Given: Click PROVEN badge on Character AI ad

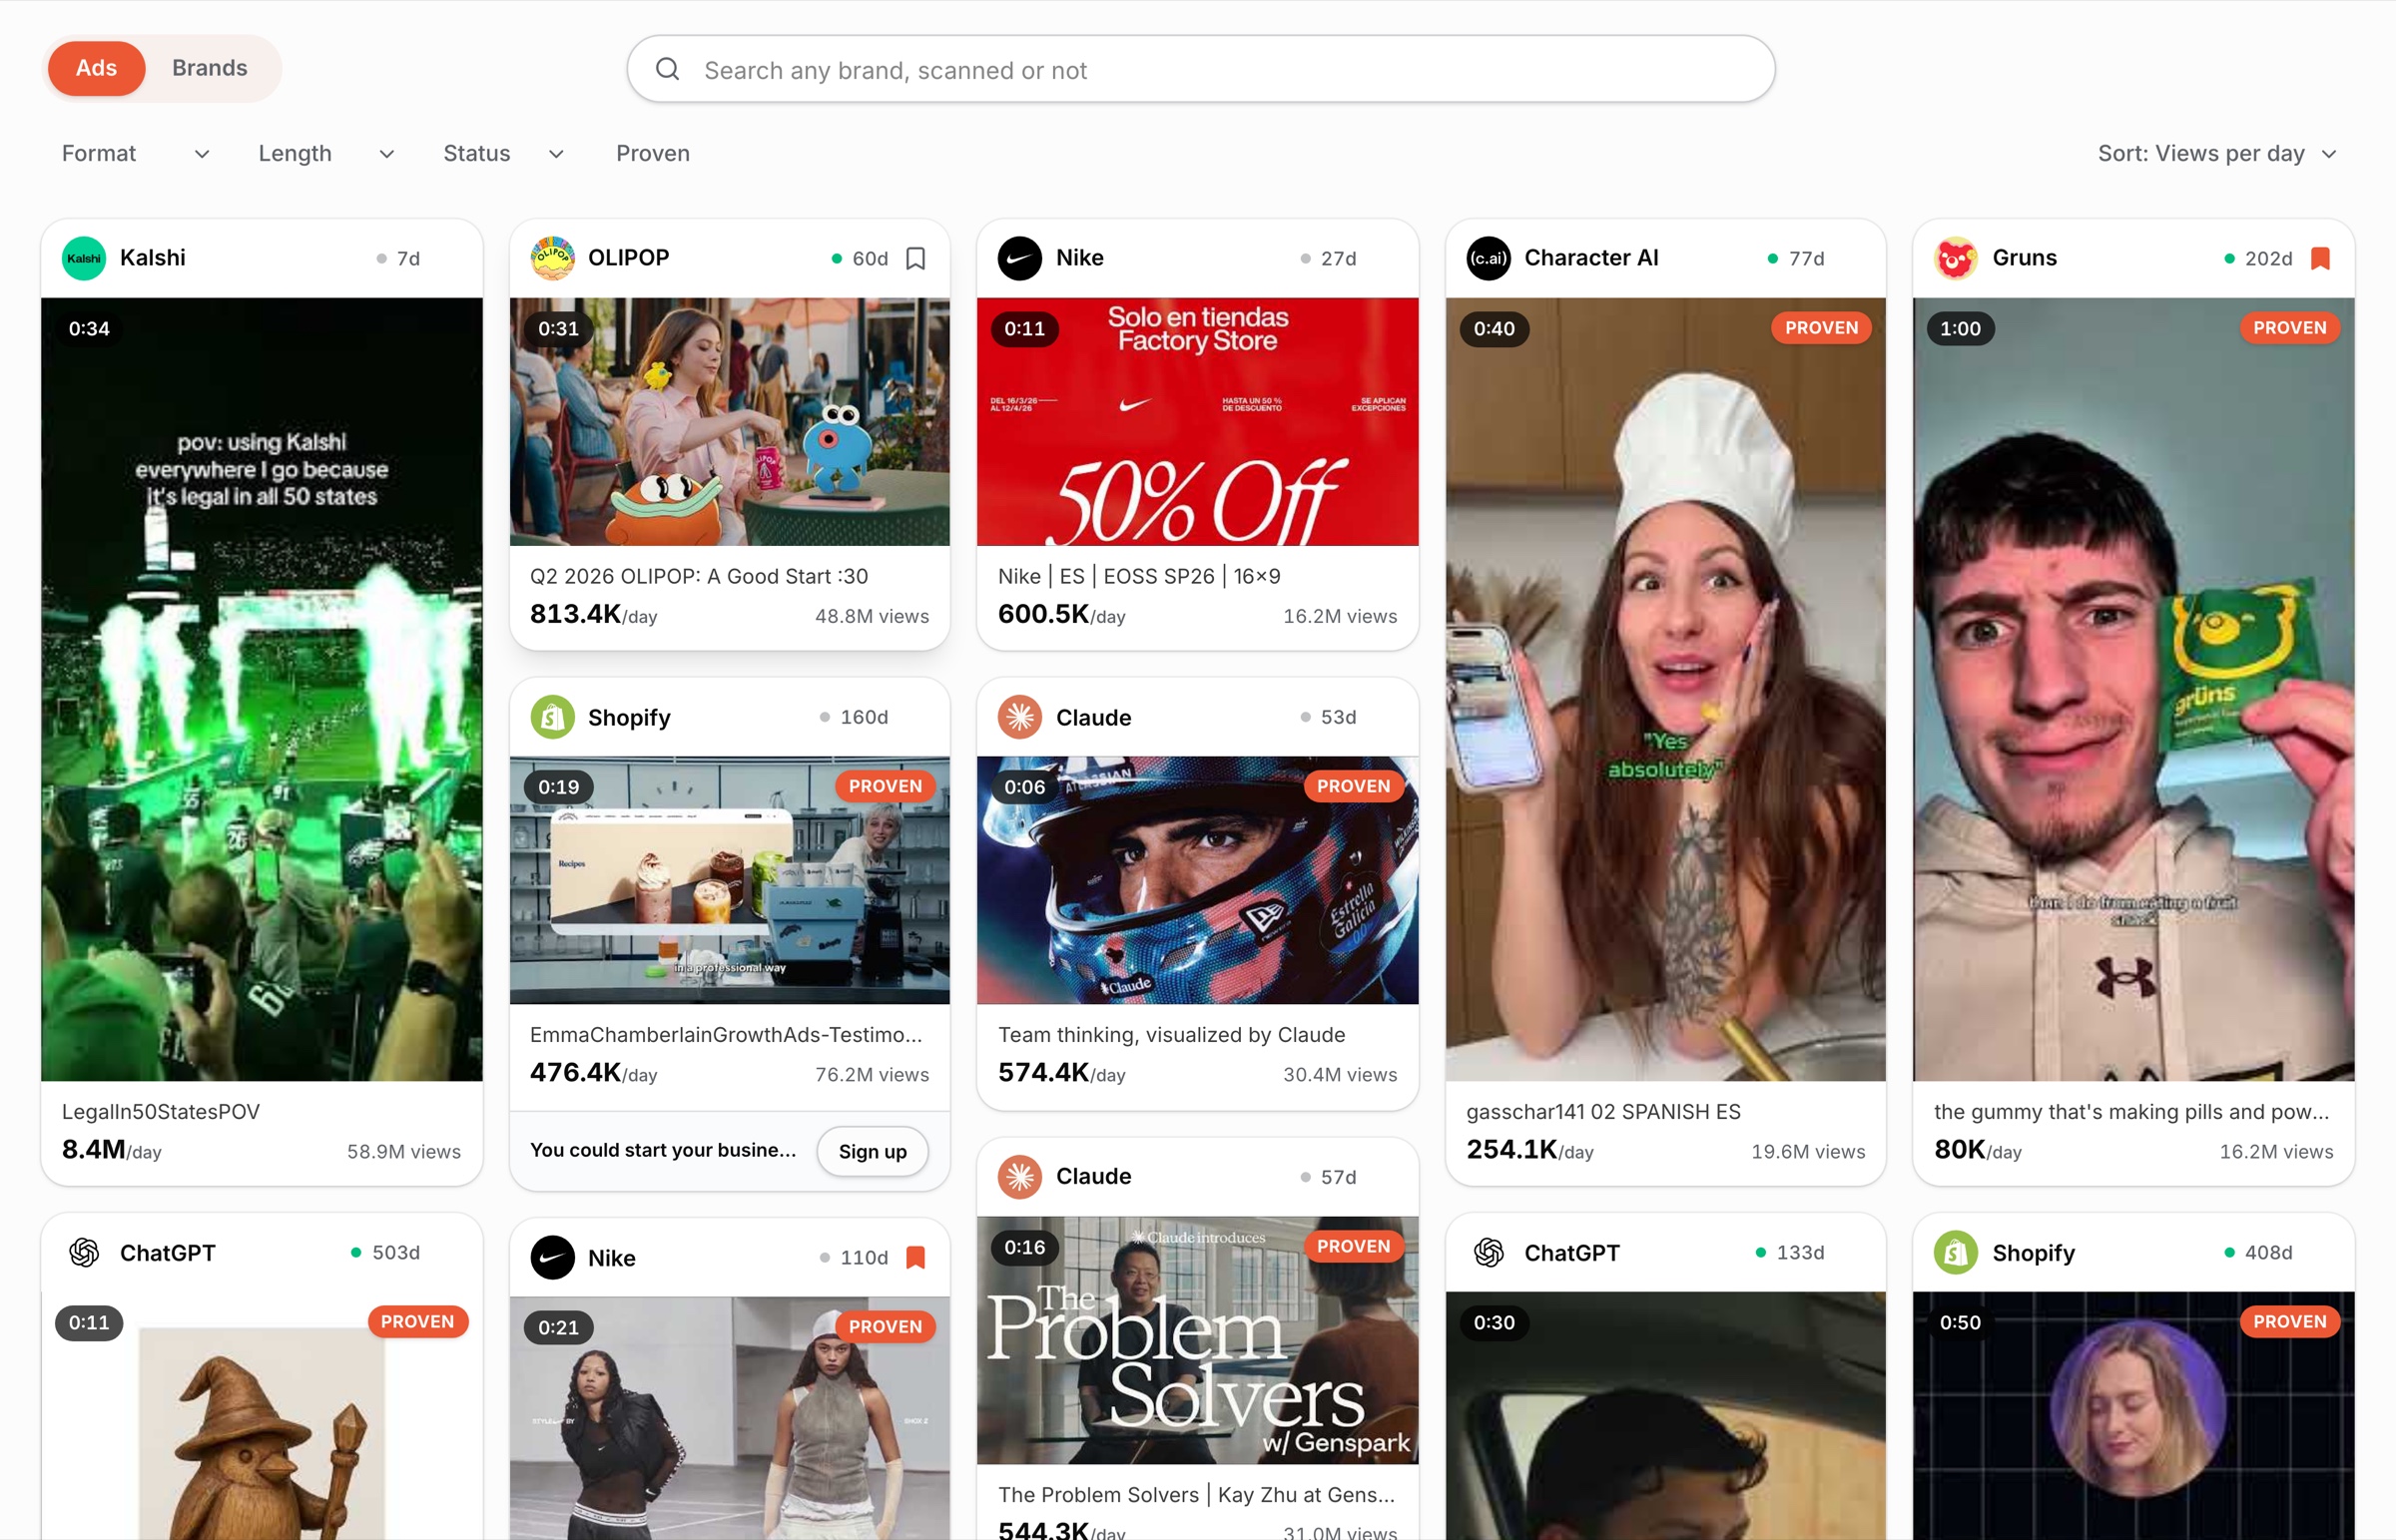Looking at the screenshot, I should 1820,328.
